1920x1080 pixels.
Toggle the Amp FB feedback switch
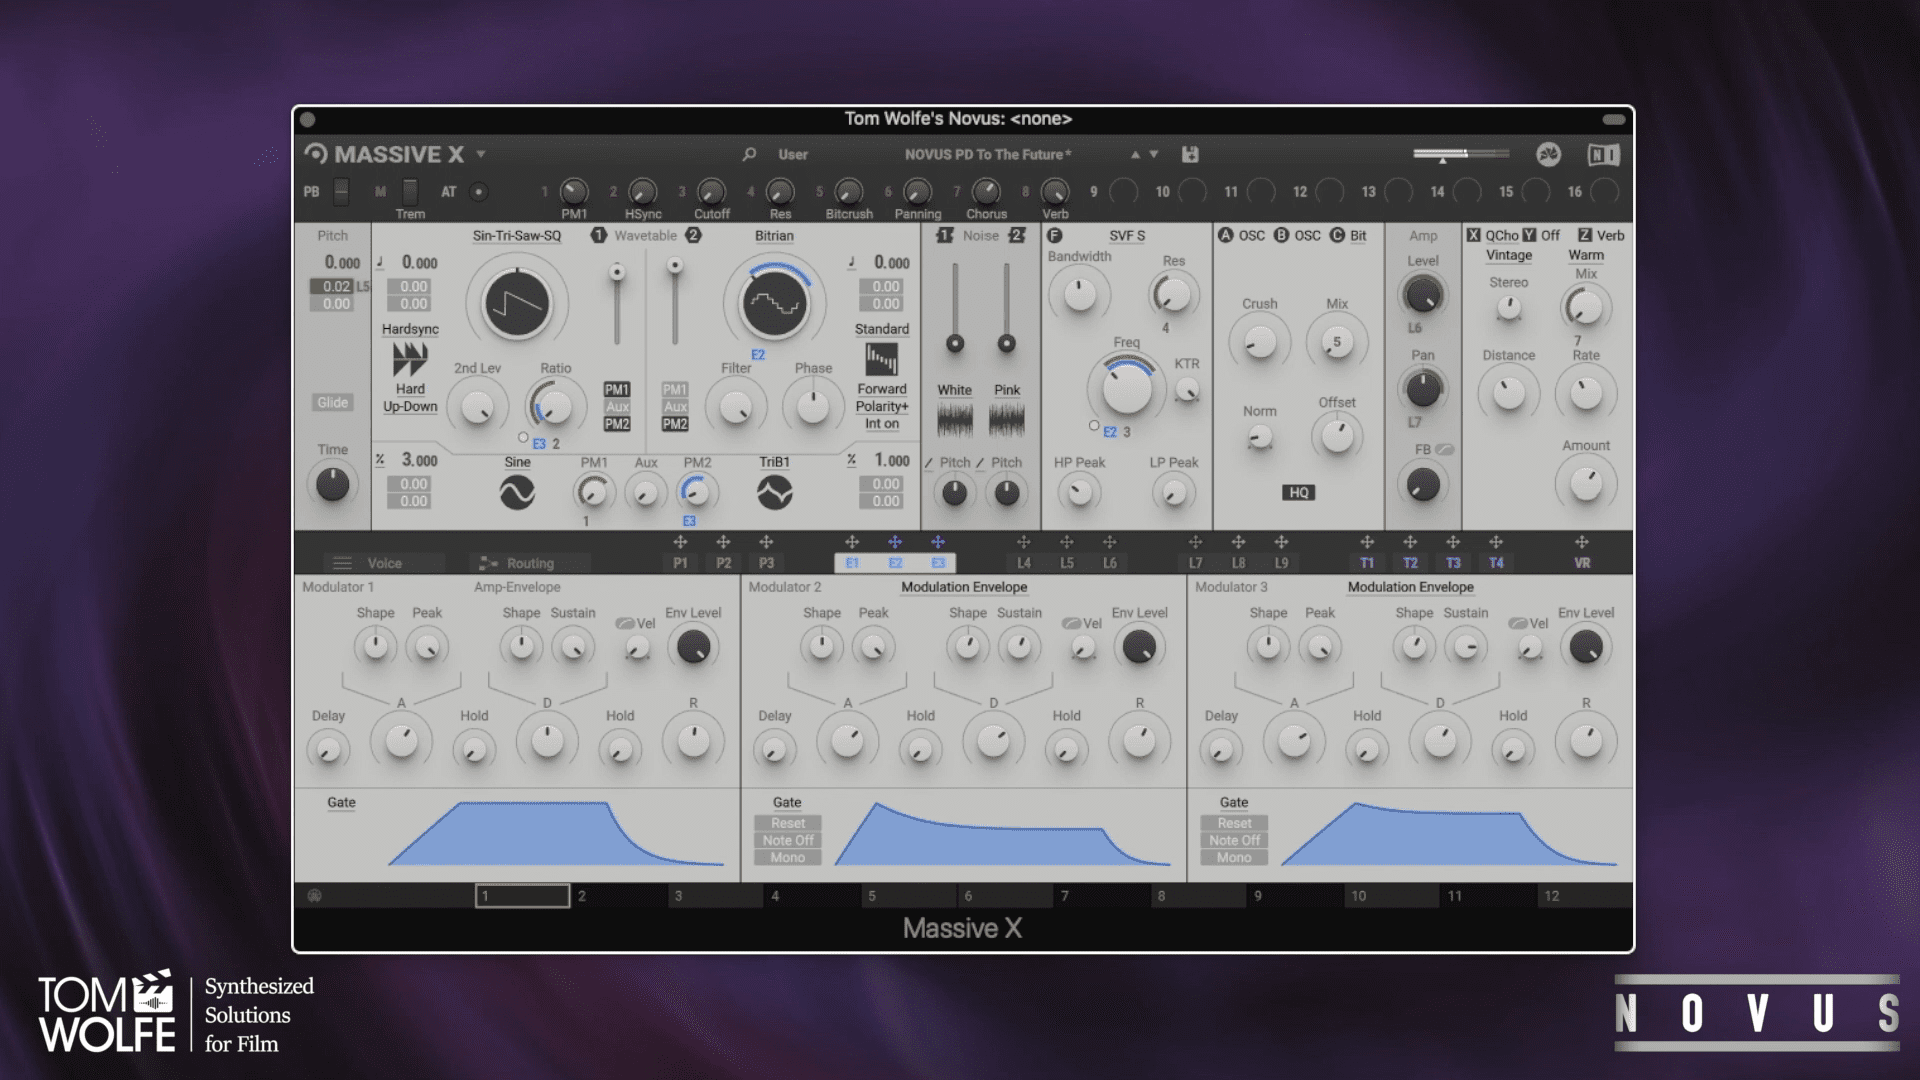pyautogui.click(x=1444, y=450)
